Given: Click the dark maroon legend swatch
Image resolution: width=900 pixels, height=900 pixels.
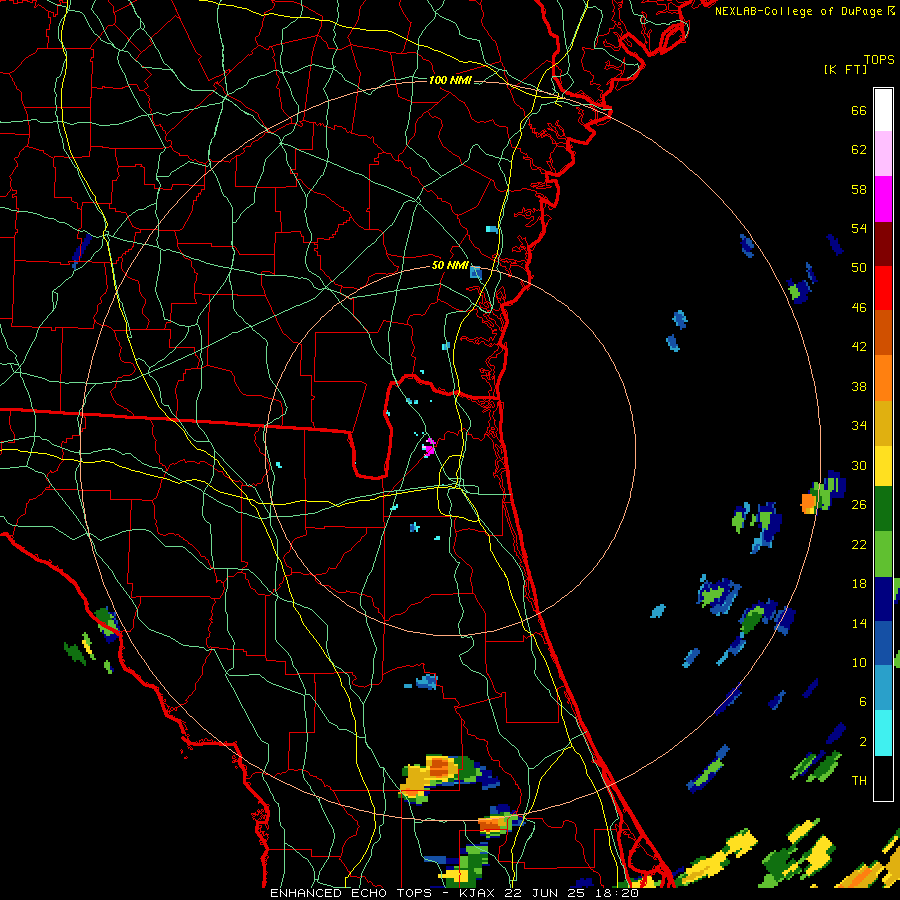Looking at the screenshot, I should [x=883, y=243].
